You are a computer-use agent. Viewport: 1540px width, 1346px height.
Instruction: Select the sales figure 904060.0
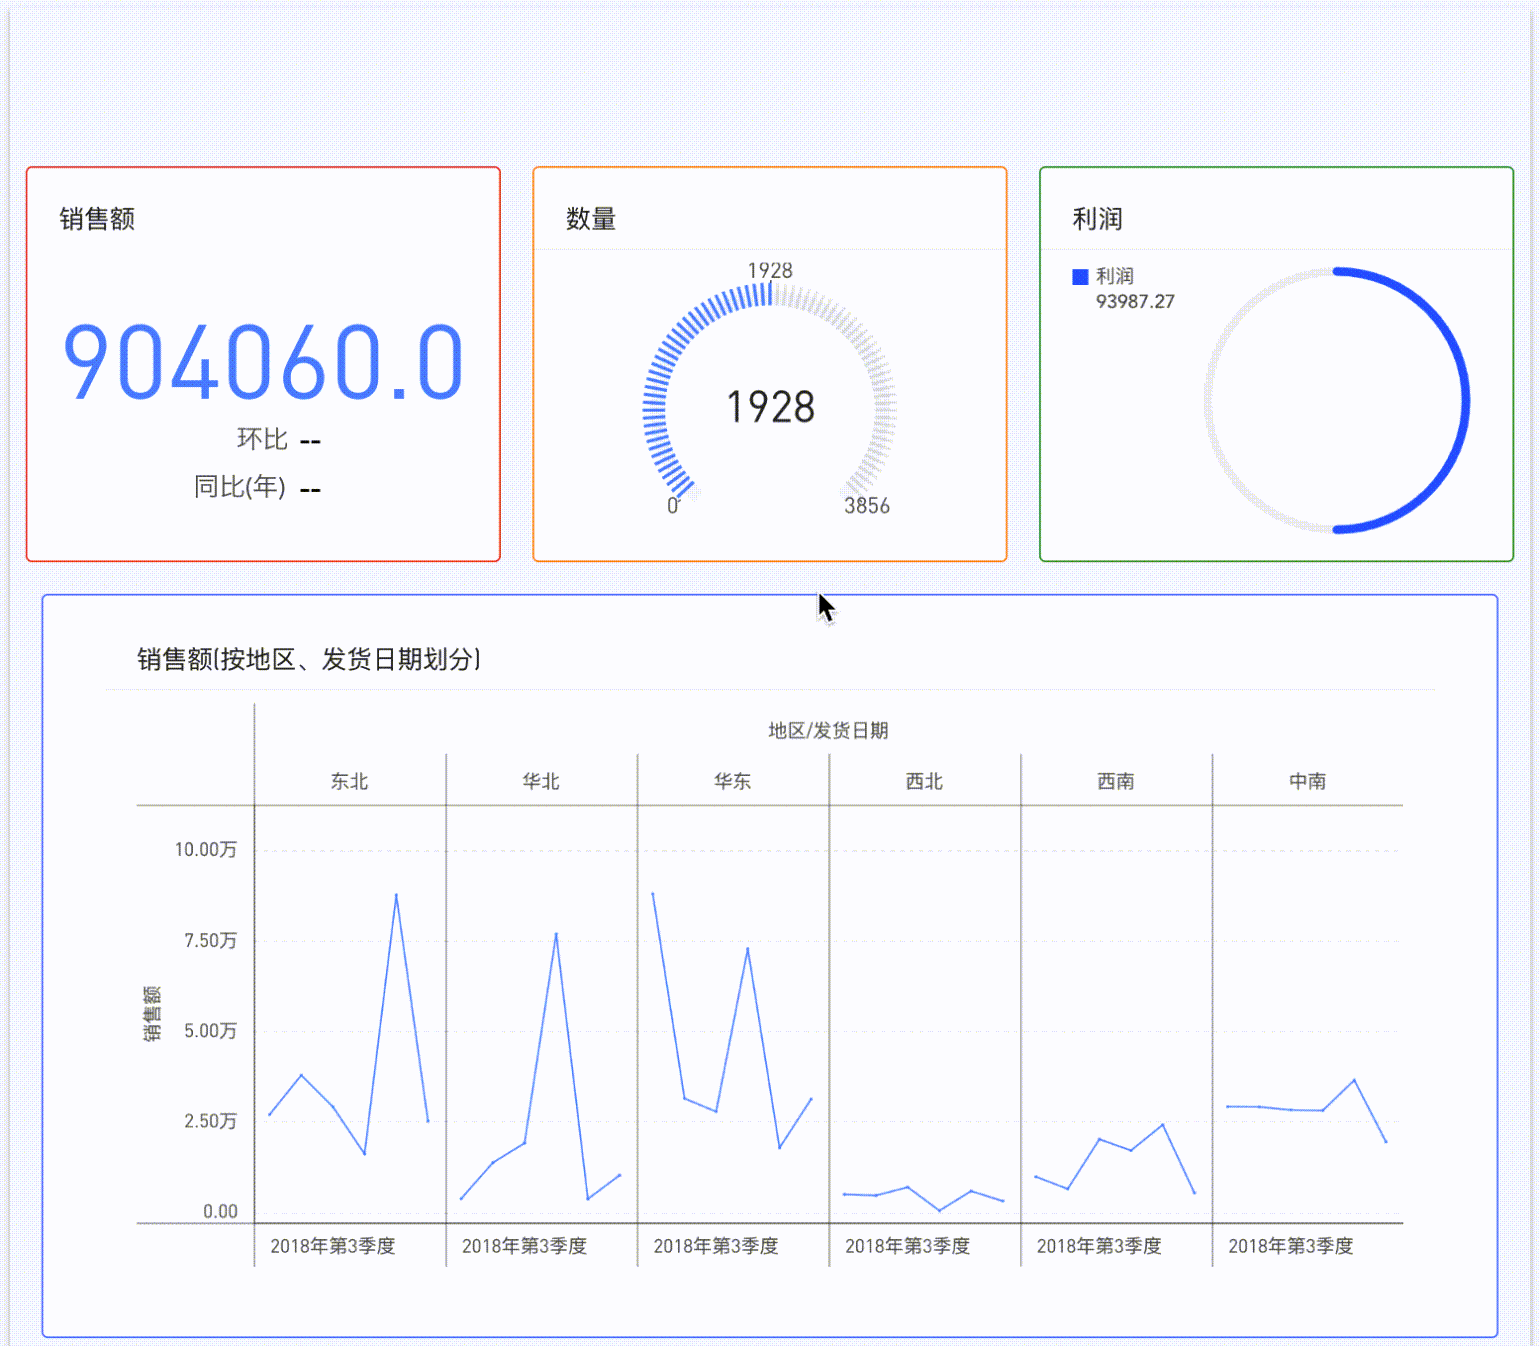(x=262, y=363)
